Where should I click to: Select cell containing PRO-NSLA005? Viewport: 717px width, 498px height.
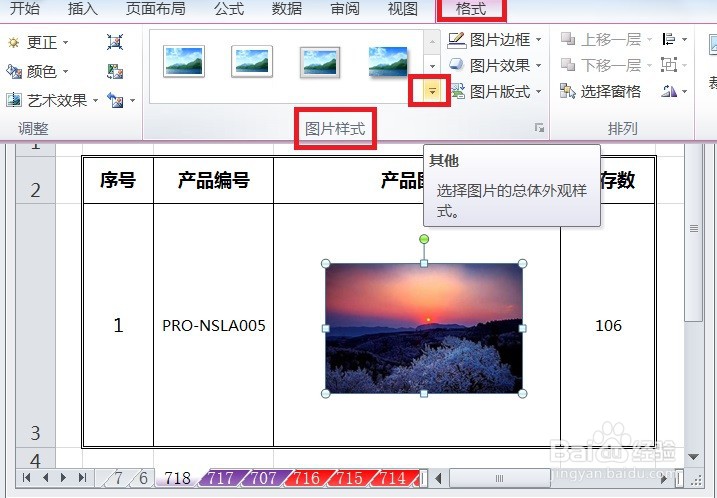coord(214,325)
